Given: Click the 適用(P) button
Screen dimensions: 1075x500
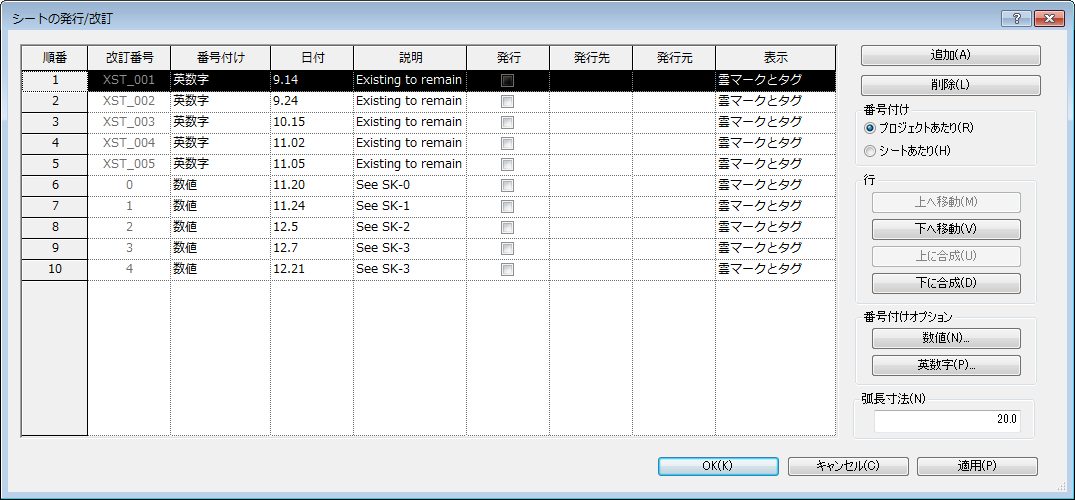Looking at the screenshot, I should (x=977, y=466).
